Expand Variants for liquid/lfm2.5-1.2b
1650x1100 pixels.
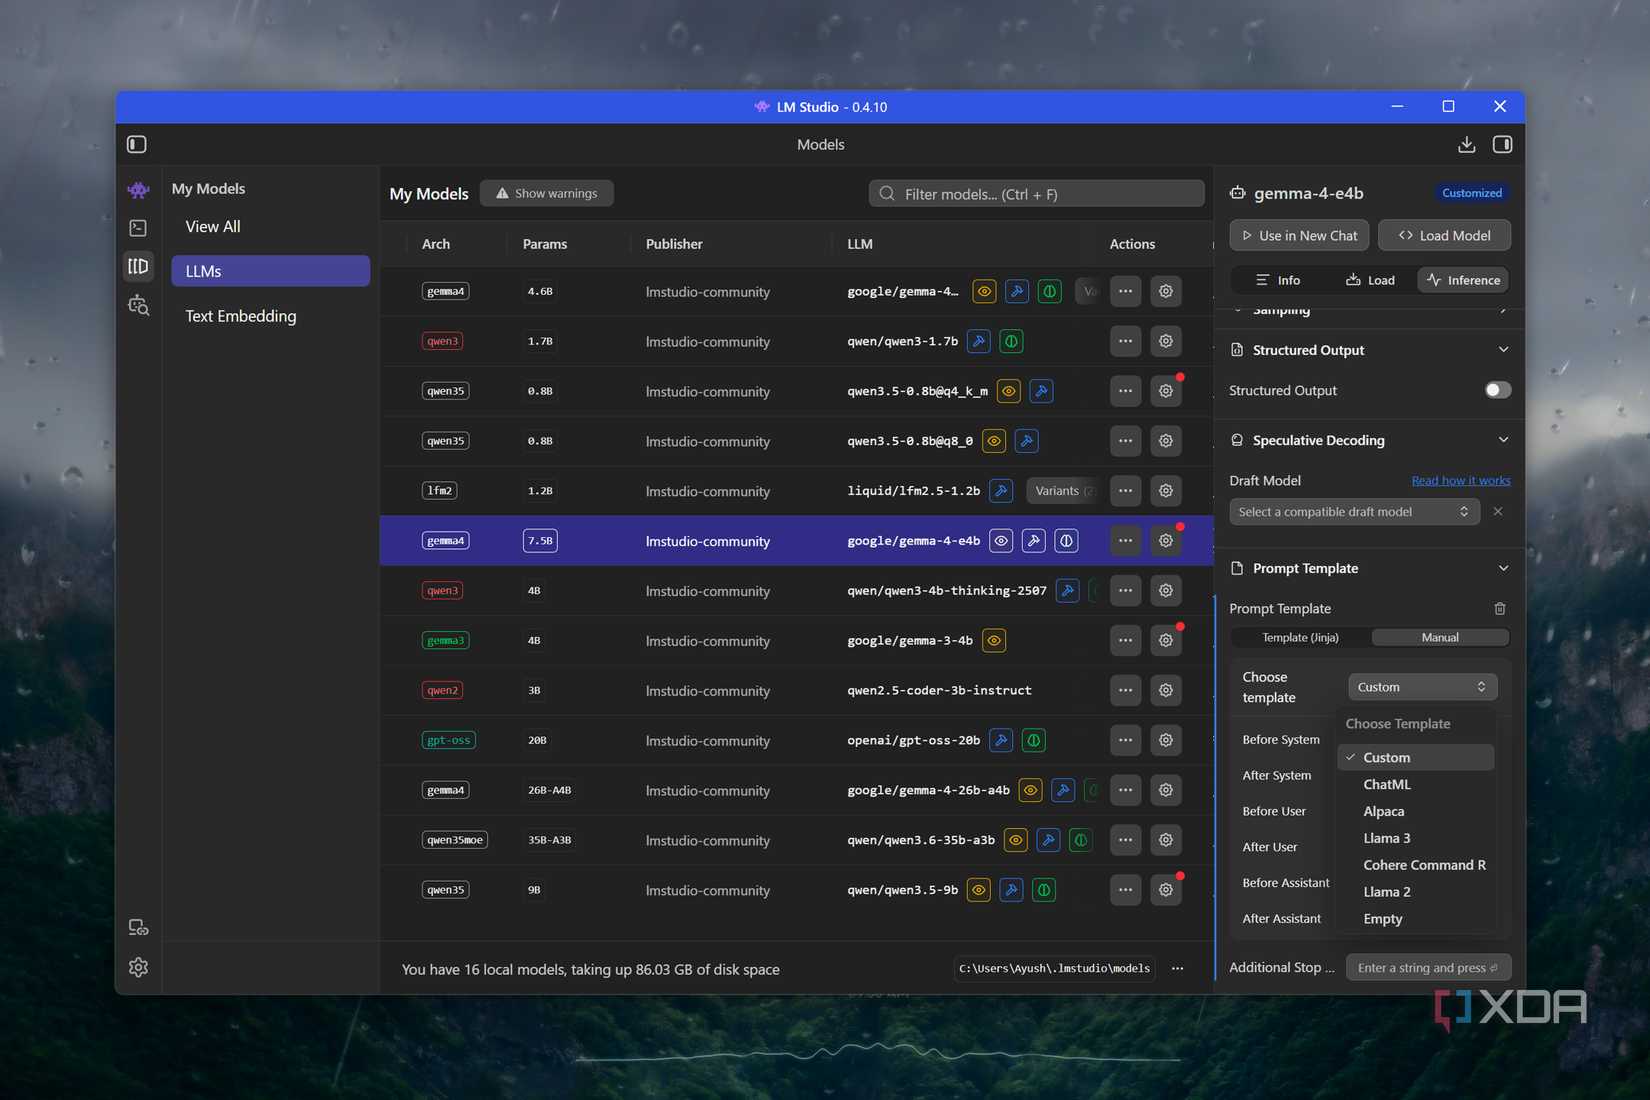1061,491
